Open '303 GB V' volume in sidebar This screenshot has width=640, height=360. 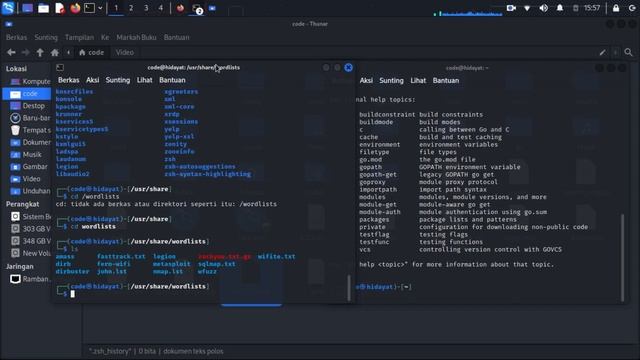27,229
